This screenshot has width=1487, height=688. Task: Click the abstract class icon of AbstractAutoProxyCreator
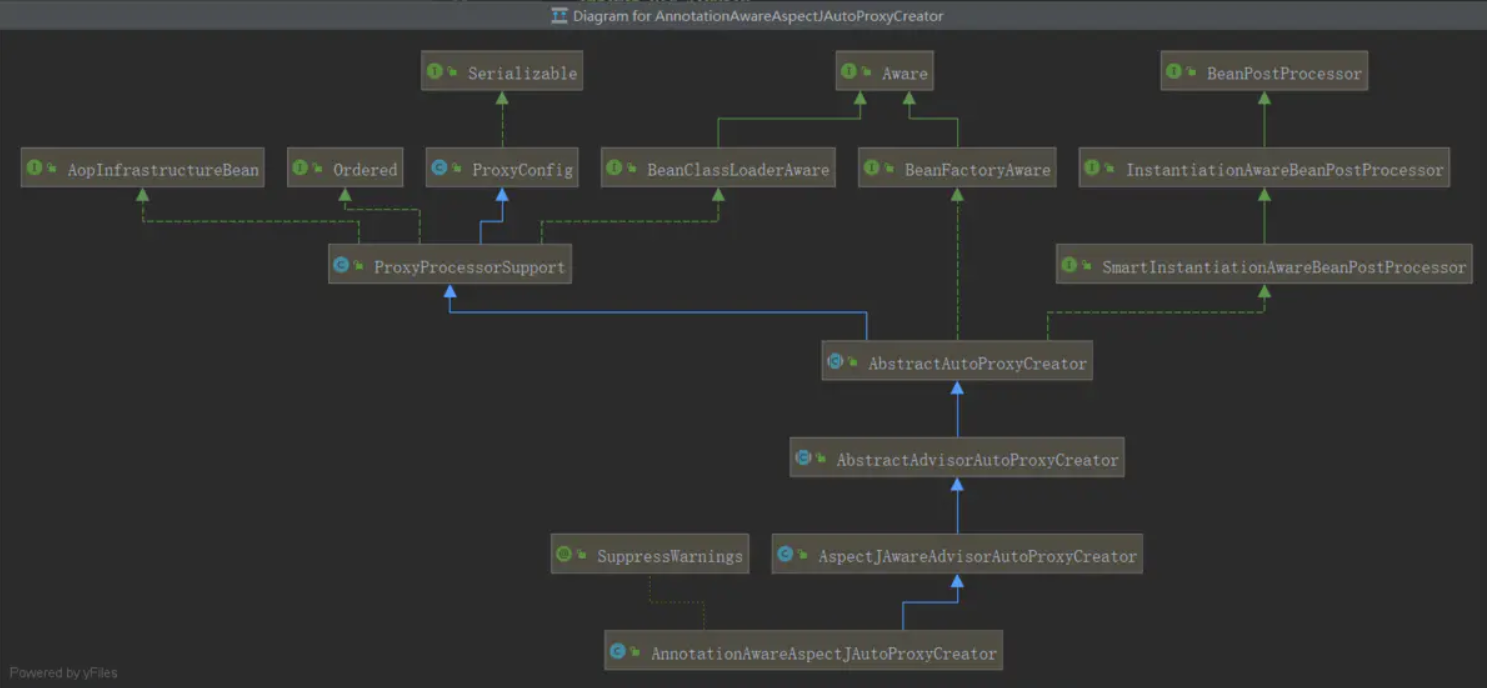coord(835,361)
